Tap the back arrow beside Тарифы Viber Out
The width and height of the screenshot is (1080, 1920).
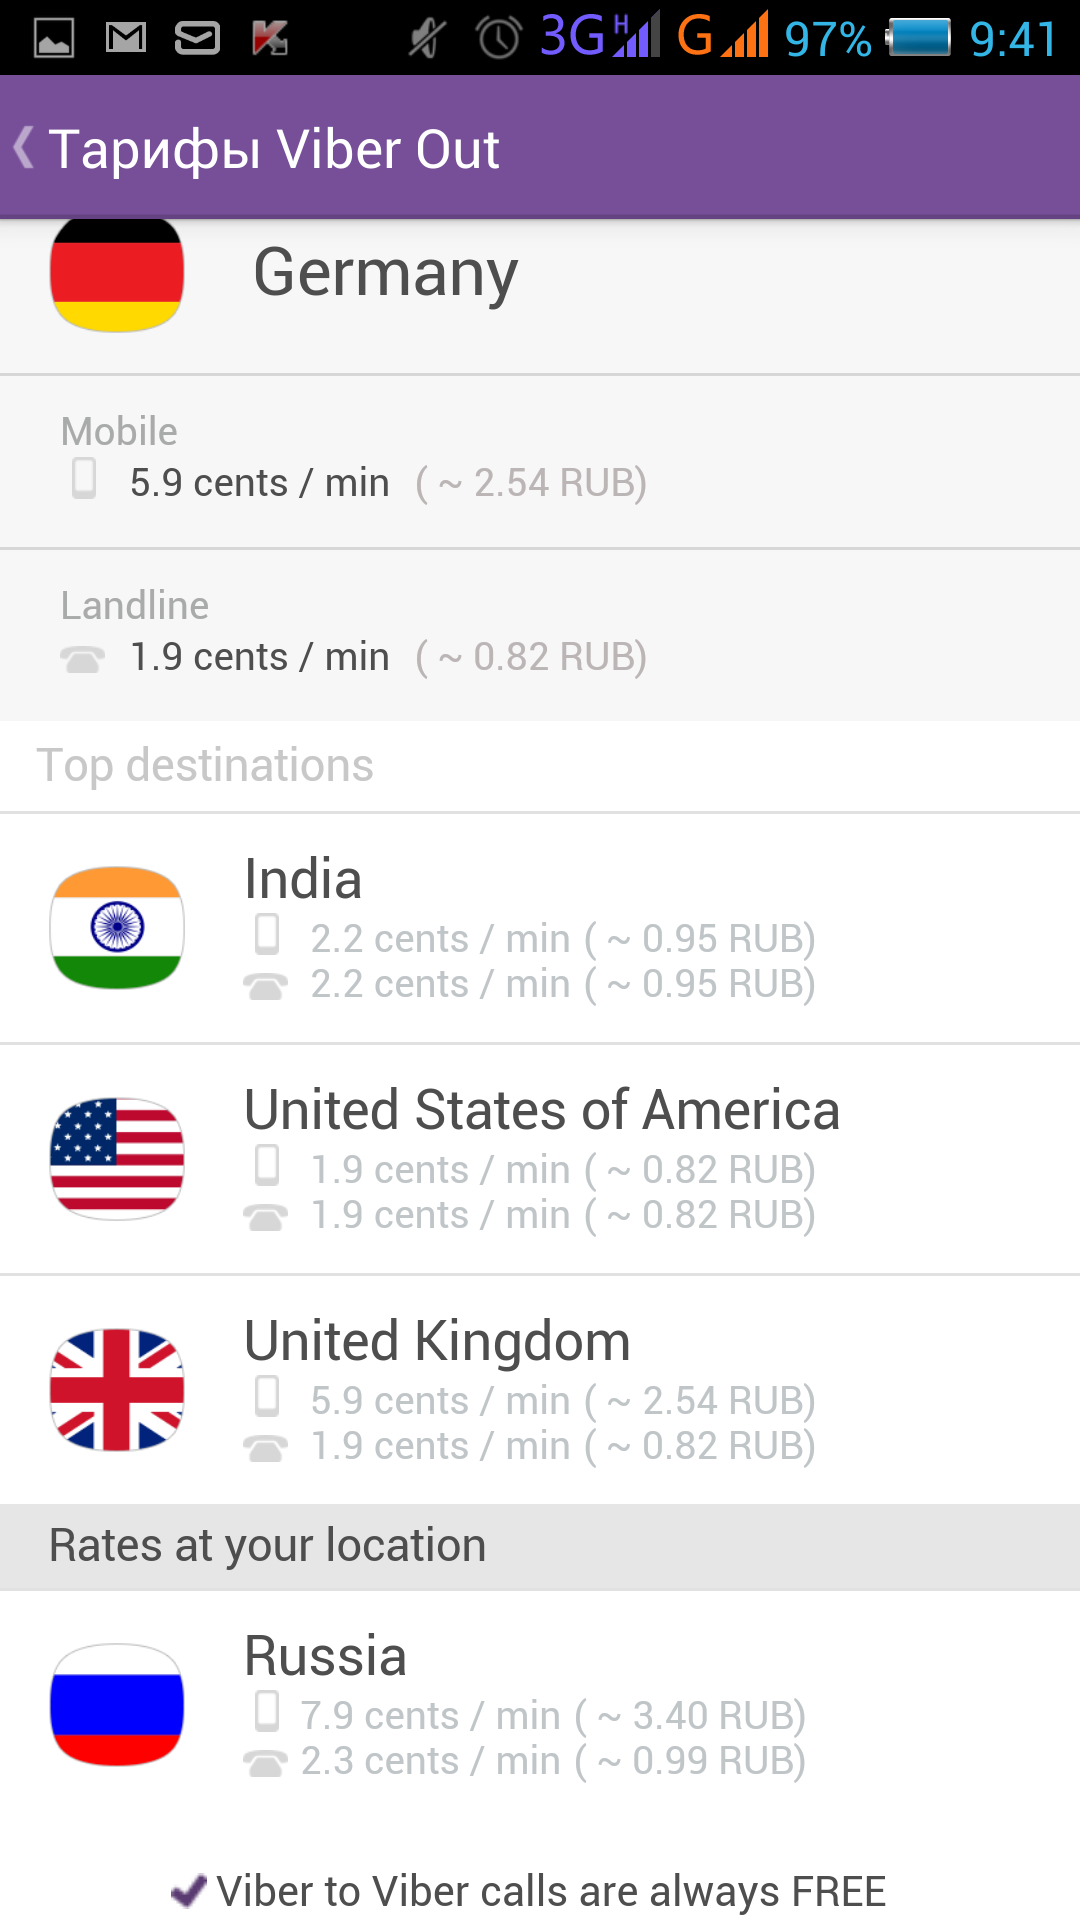[x=24, y=148]
